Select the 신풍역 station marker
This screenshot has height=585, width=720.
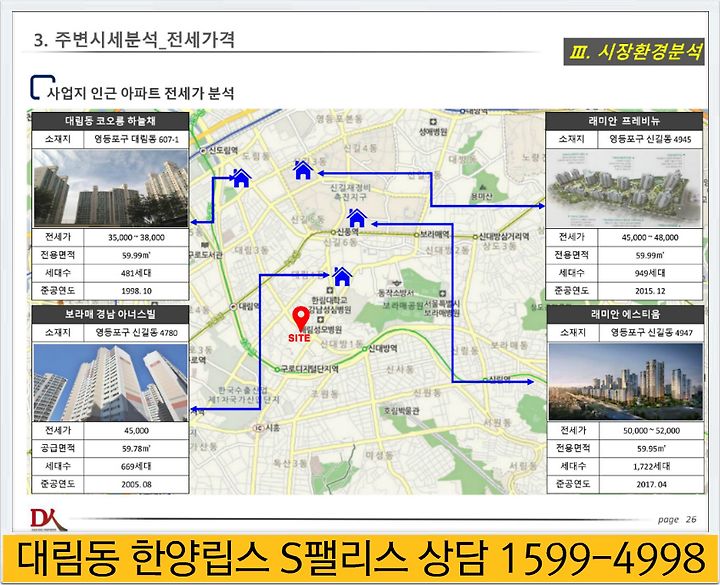[334, 232]
